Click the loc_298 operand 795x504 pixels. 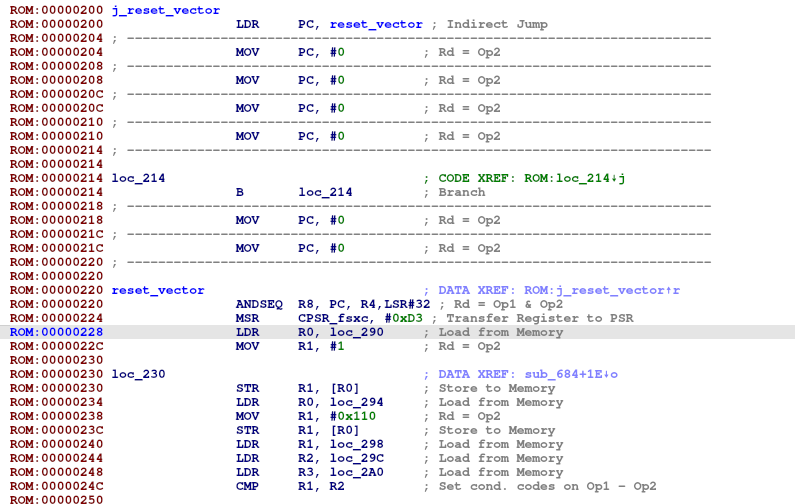(356, 444)
